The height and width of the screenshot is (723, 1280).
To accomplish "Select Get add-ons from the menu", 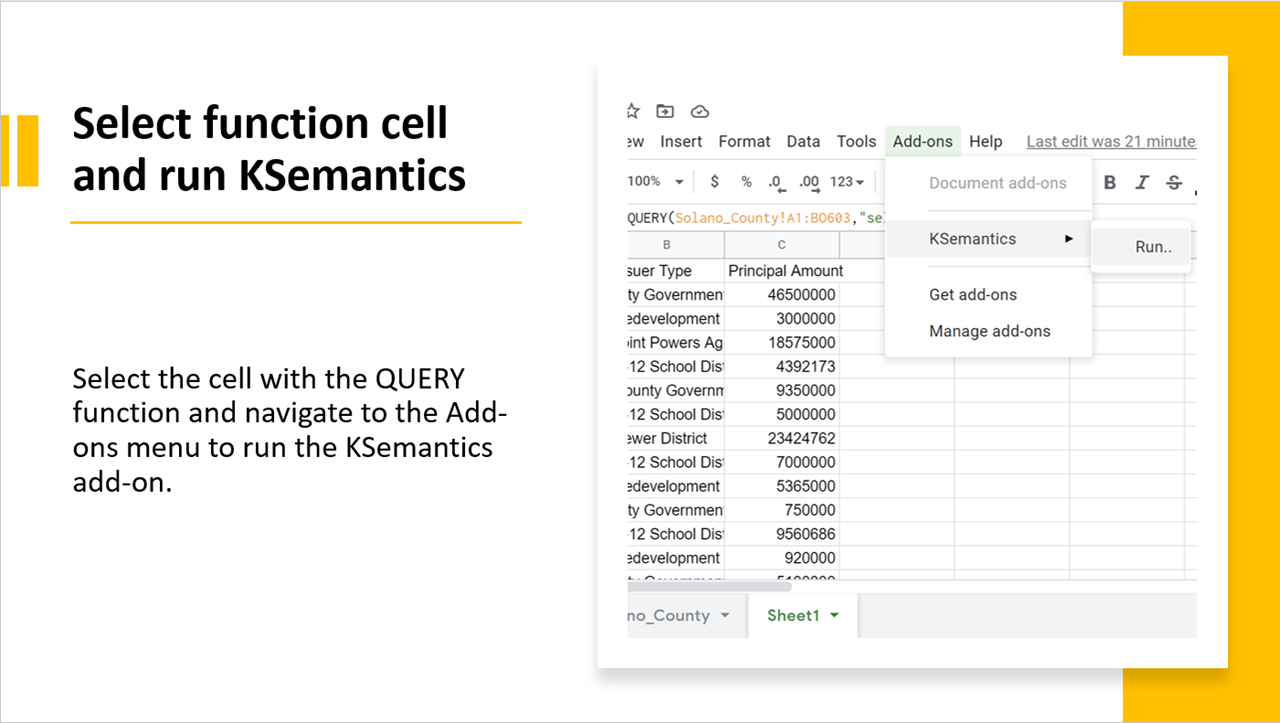I will [x=972, y=294].
